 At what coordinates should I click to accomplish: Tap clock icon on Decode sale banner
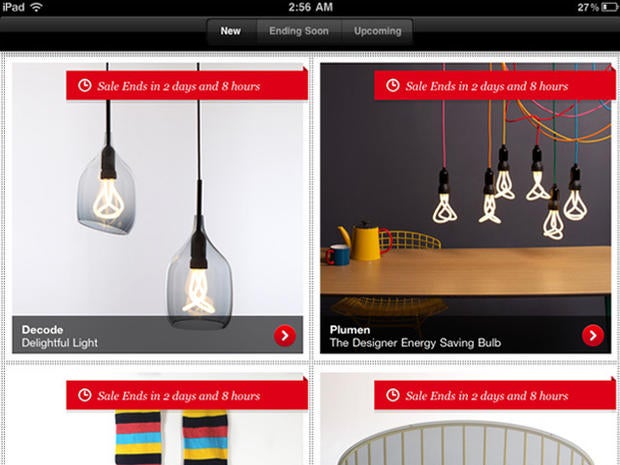click(x=85, y=85)
